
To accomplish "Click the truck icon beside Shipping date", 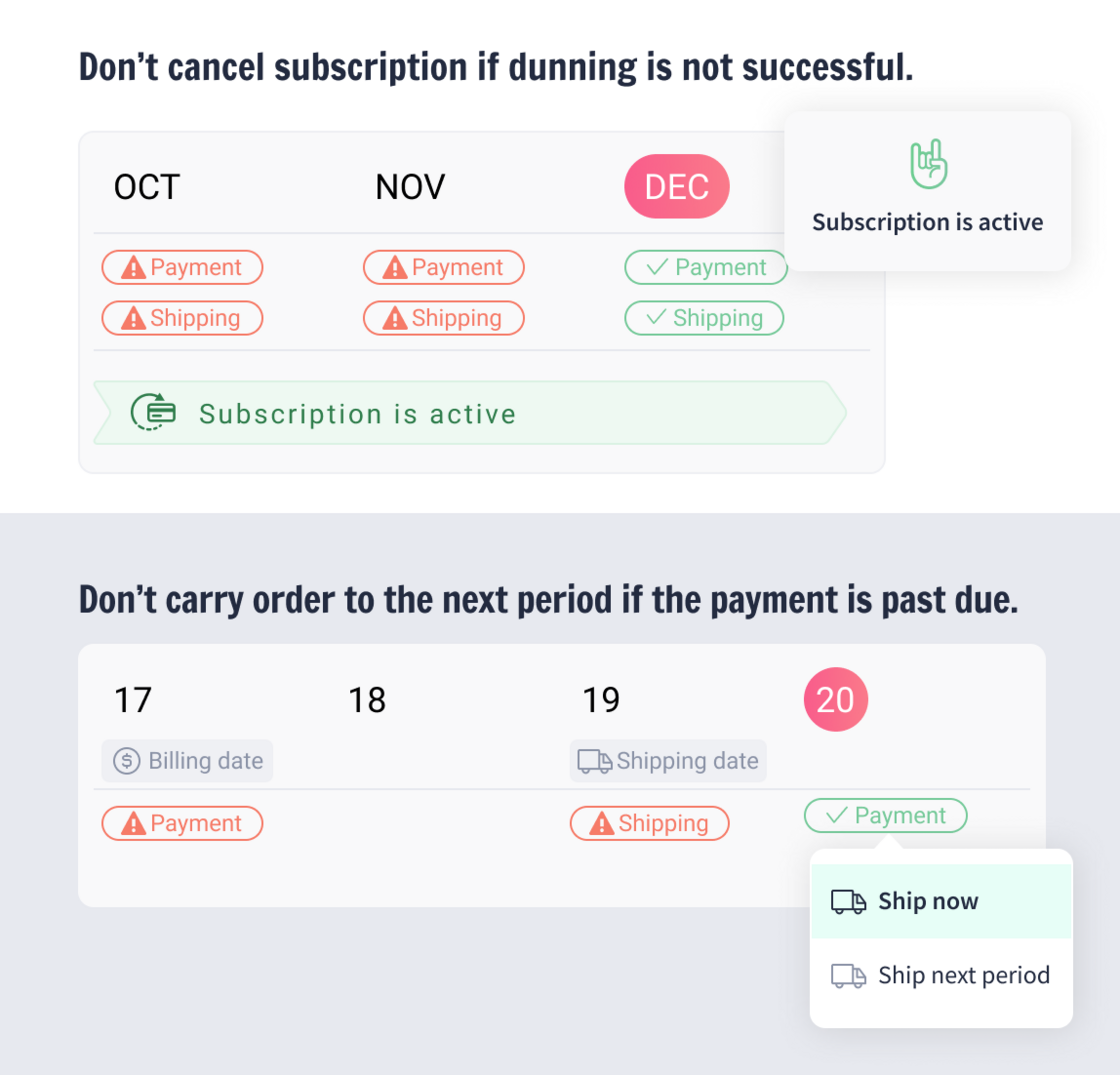I will [x=594, y=761].
